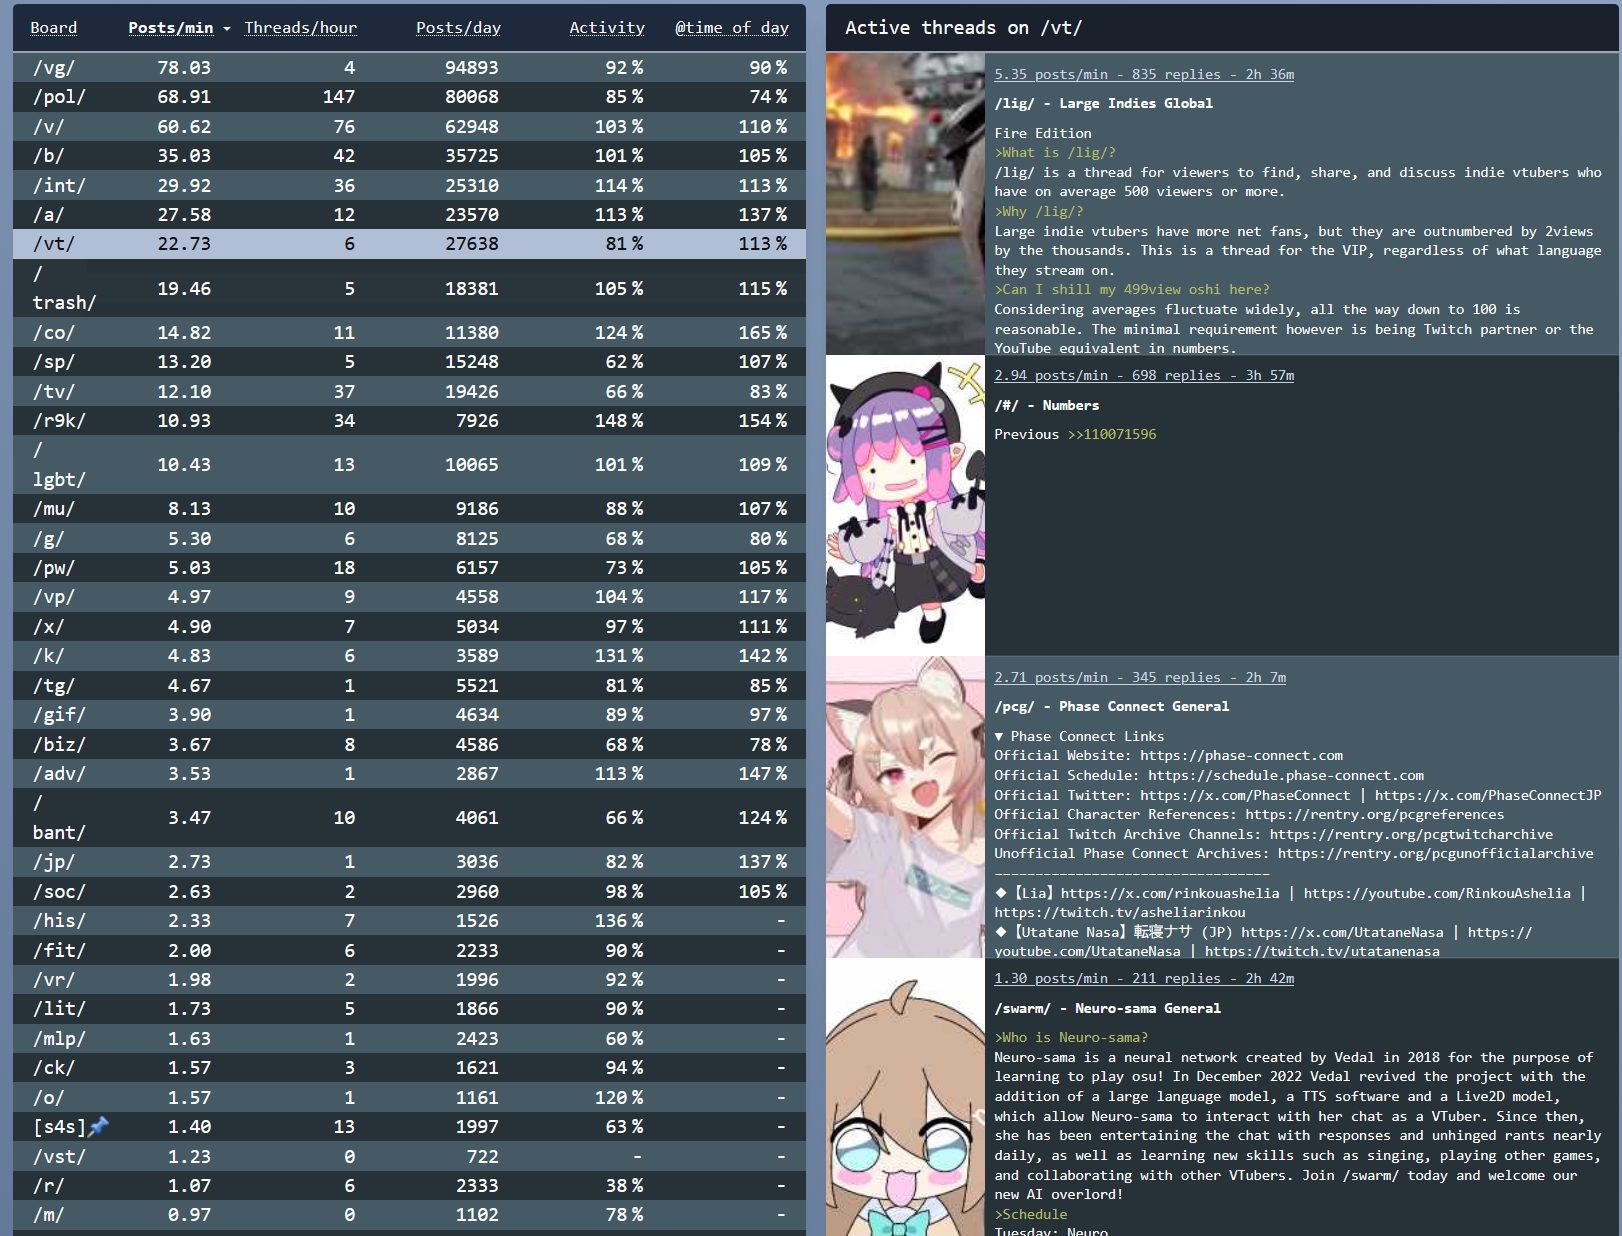The width and height of the screenshot is (1622, 1236).
Task: Select the /r/ board row
Action: (x=409, y=1185)
